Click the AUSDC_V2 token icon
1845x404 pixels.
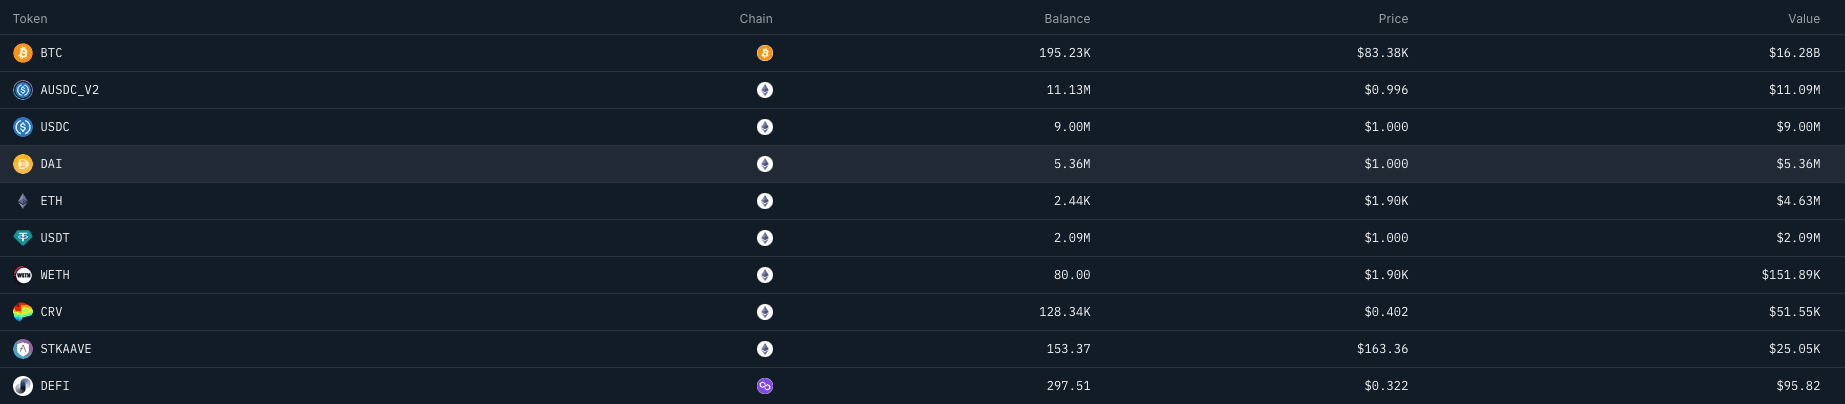point(23,90)
